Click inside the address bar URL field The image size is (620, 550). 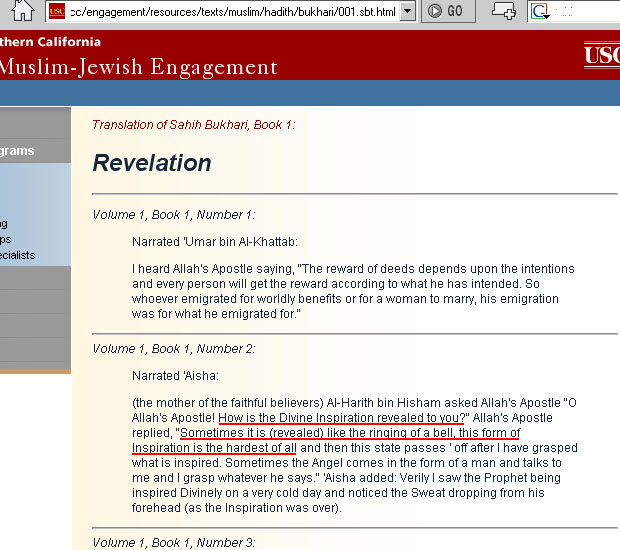click(x=232, y=12)
